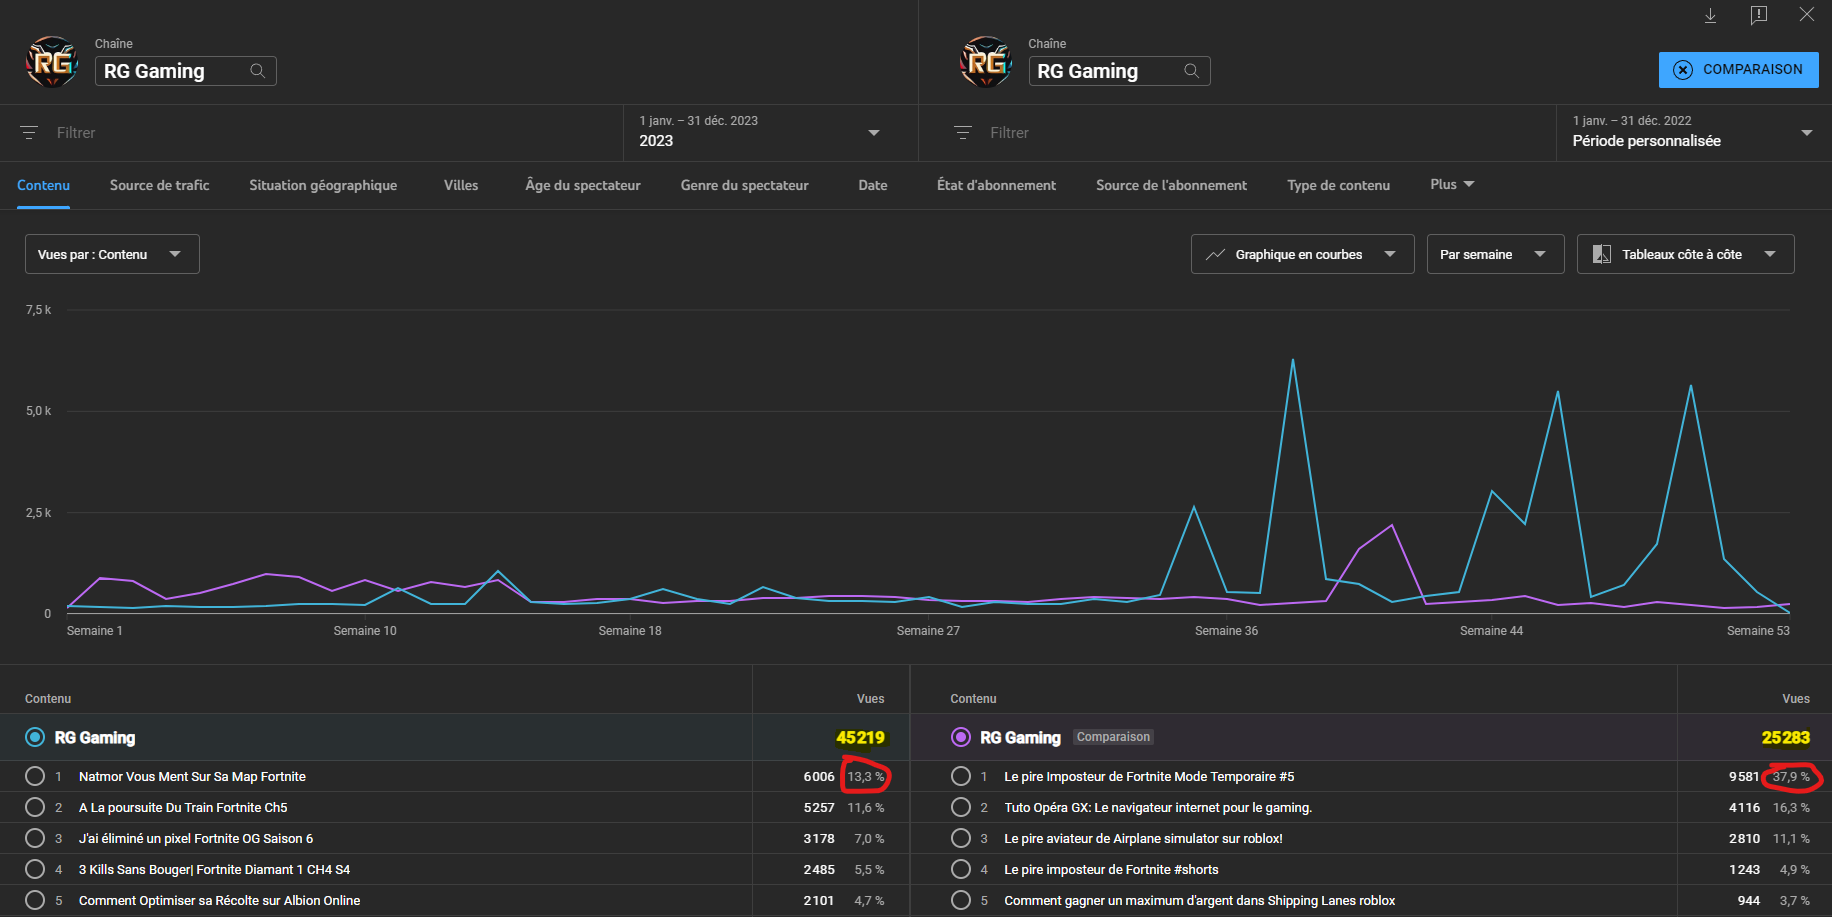The width and height of the screenshot is (1832, 917).
Task: Open the Période personnalisée date dropdown
Action: (1693, 132)
